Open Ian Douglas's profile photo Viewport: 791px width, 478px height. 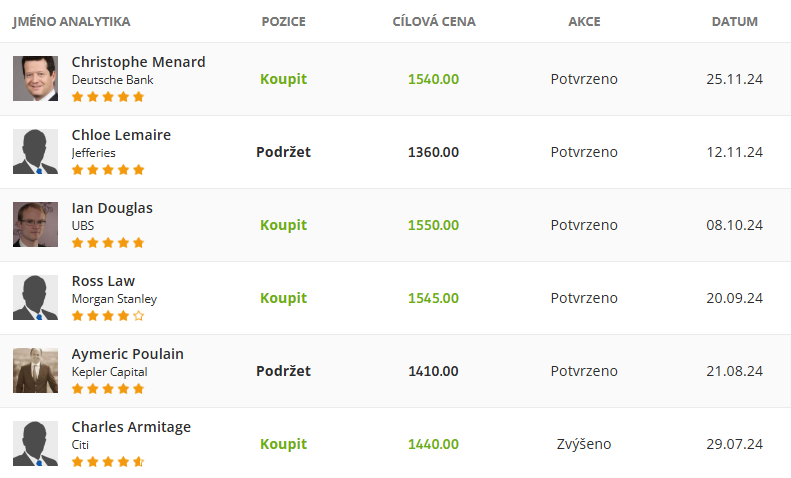[x=35, y=225]
